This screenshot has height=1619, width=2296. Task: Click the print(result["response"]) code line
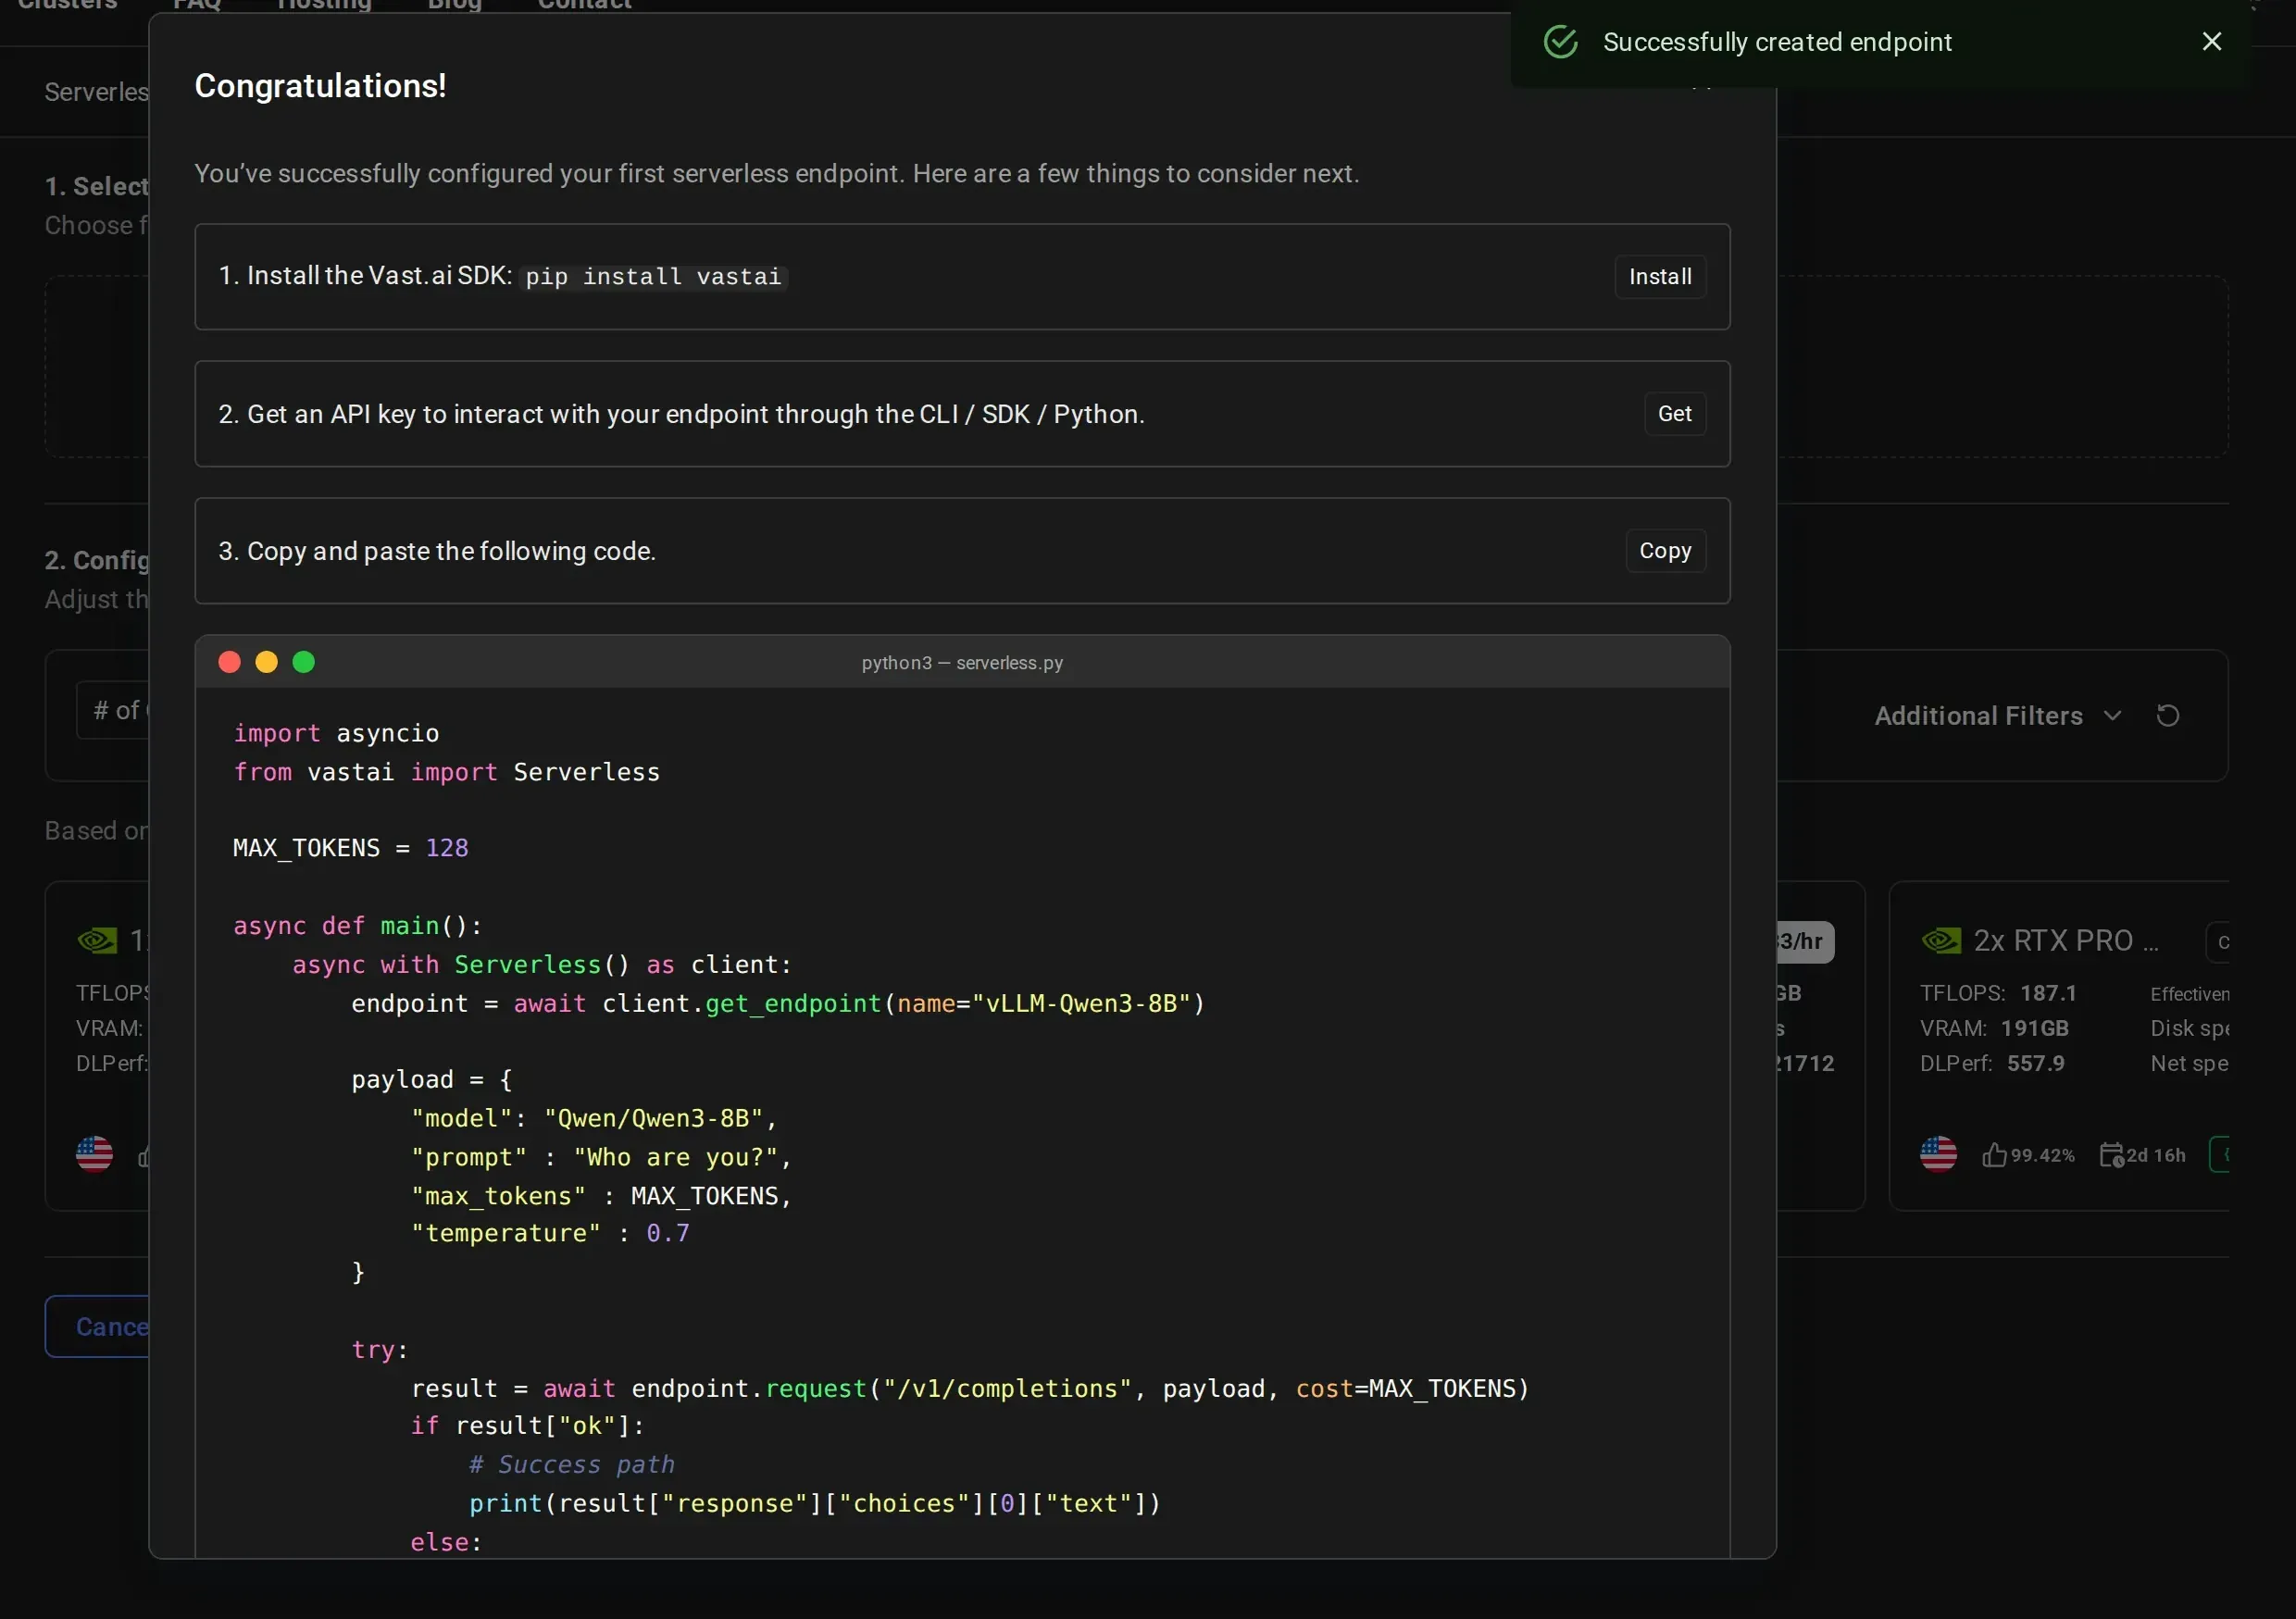tap(815, 1503)
